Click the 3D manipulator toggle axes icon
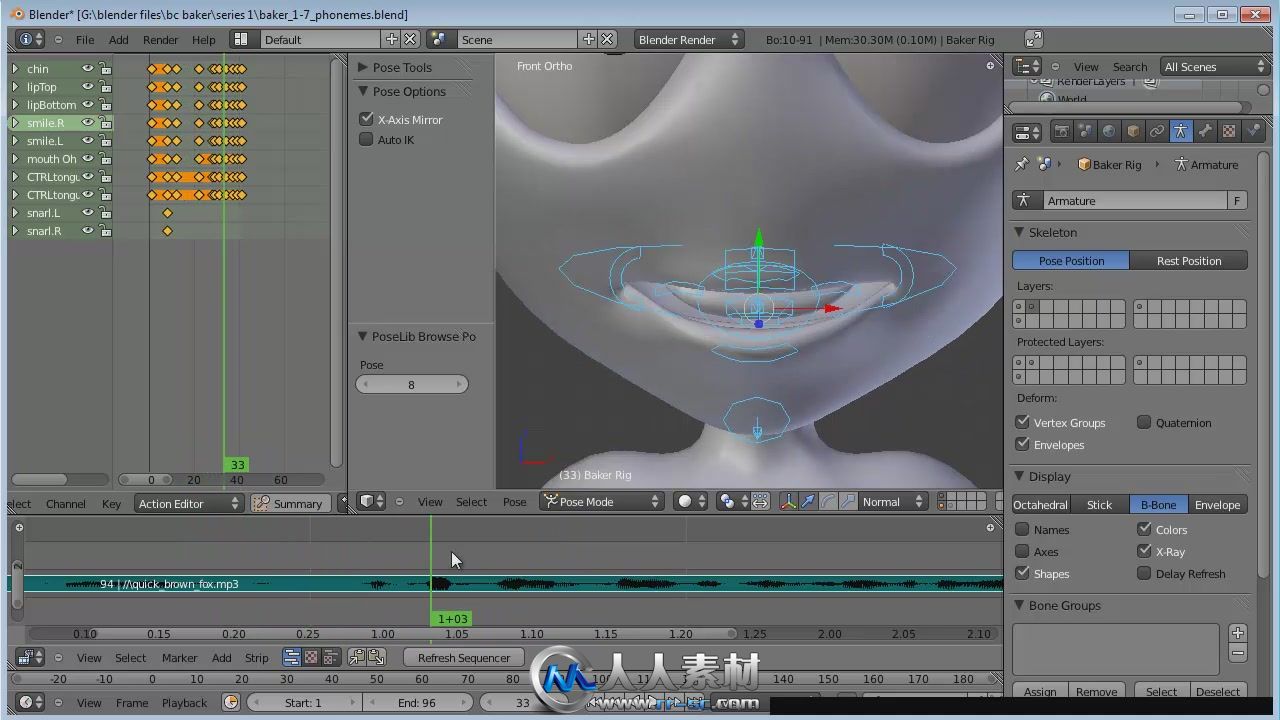The width and height of the screenshot is (1280, 720). click(x=788, y=502)
